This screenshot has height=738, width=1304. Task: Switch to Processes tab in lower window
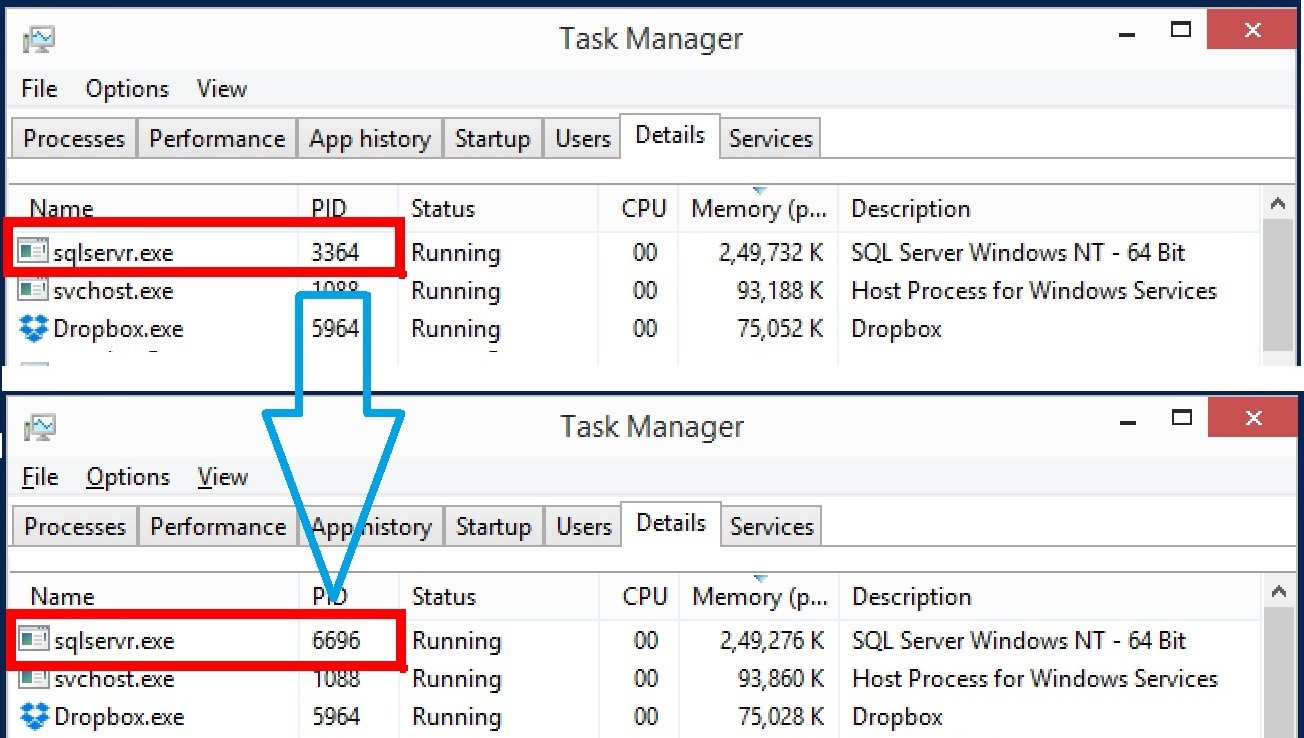(x=75, y=526)
